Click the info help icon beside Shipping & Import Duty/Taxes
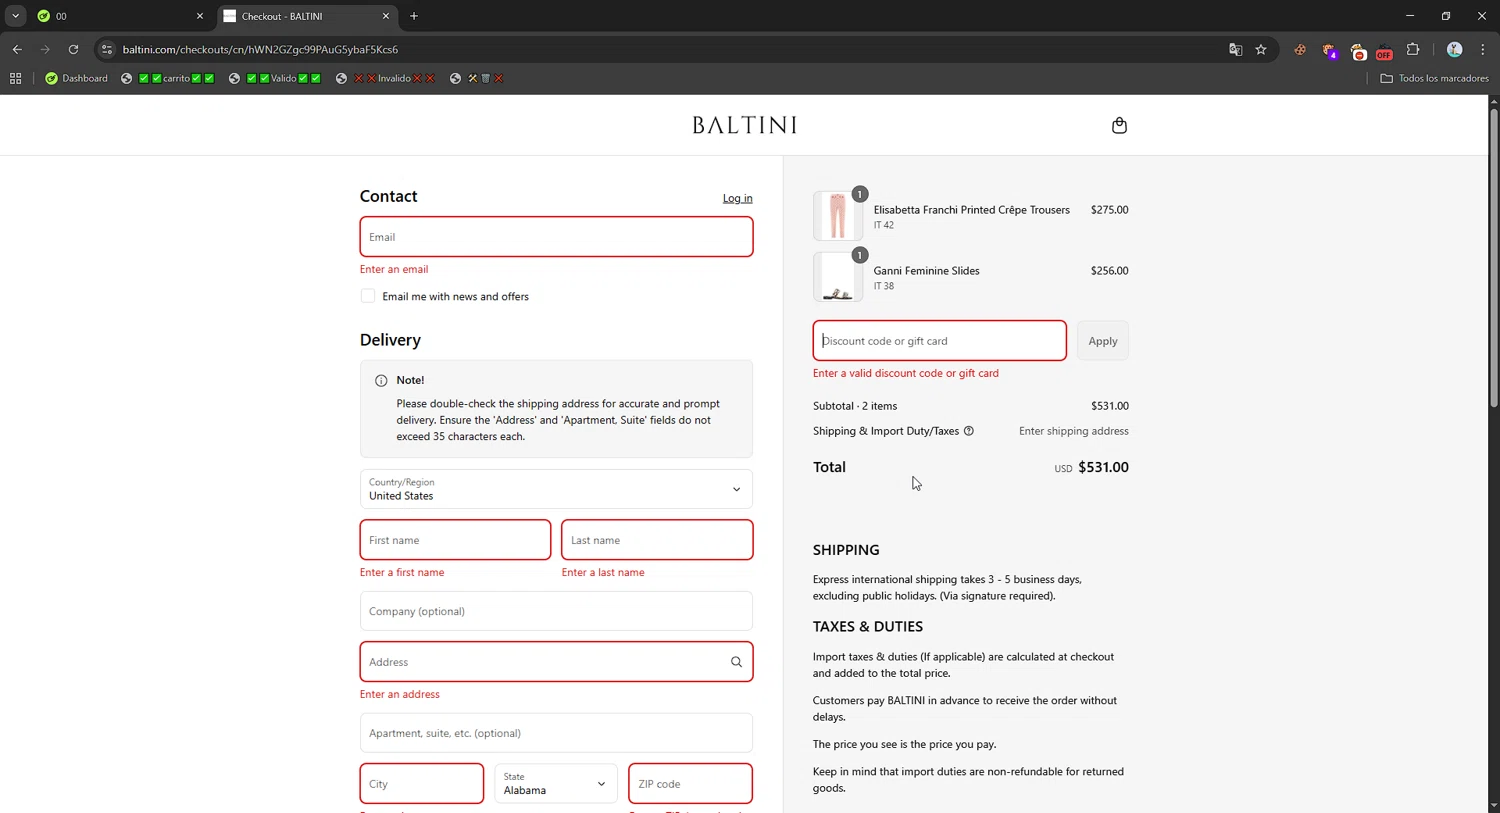1500x813 pixels. 968,431
